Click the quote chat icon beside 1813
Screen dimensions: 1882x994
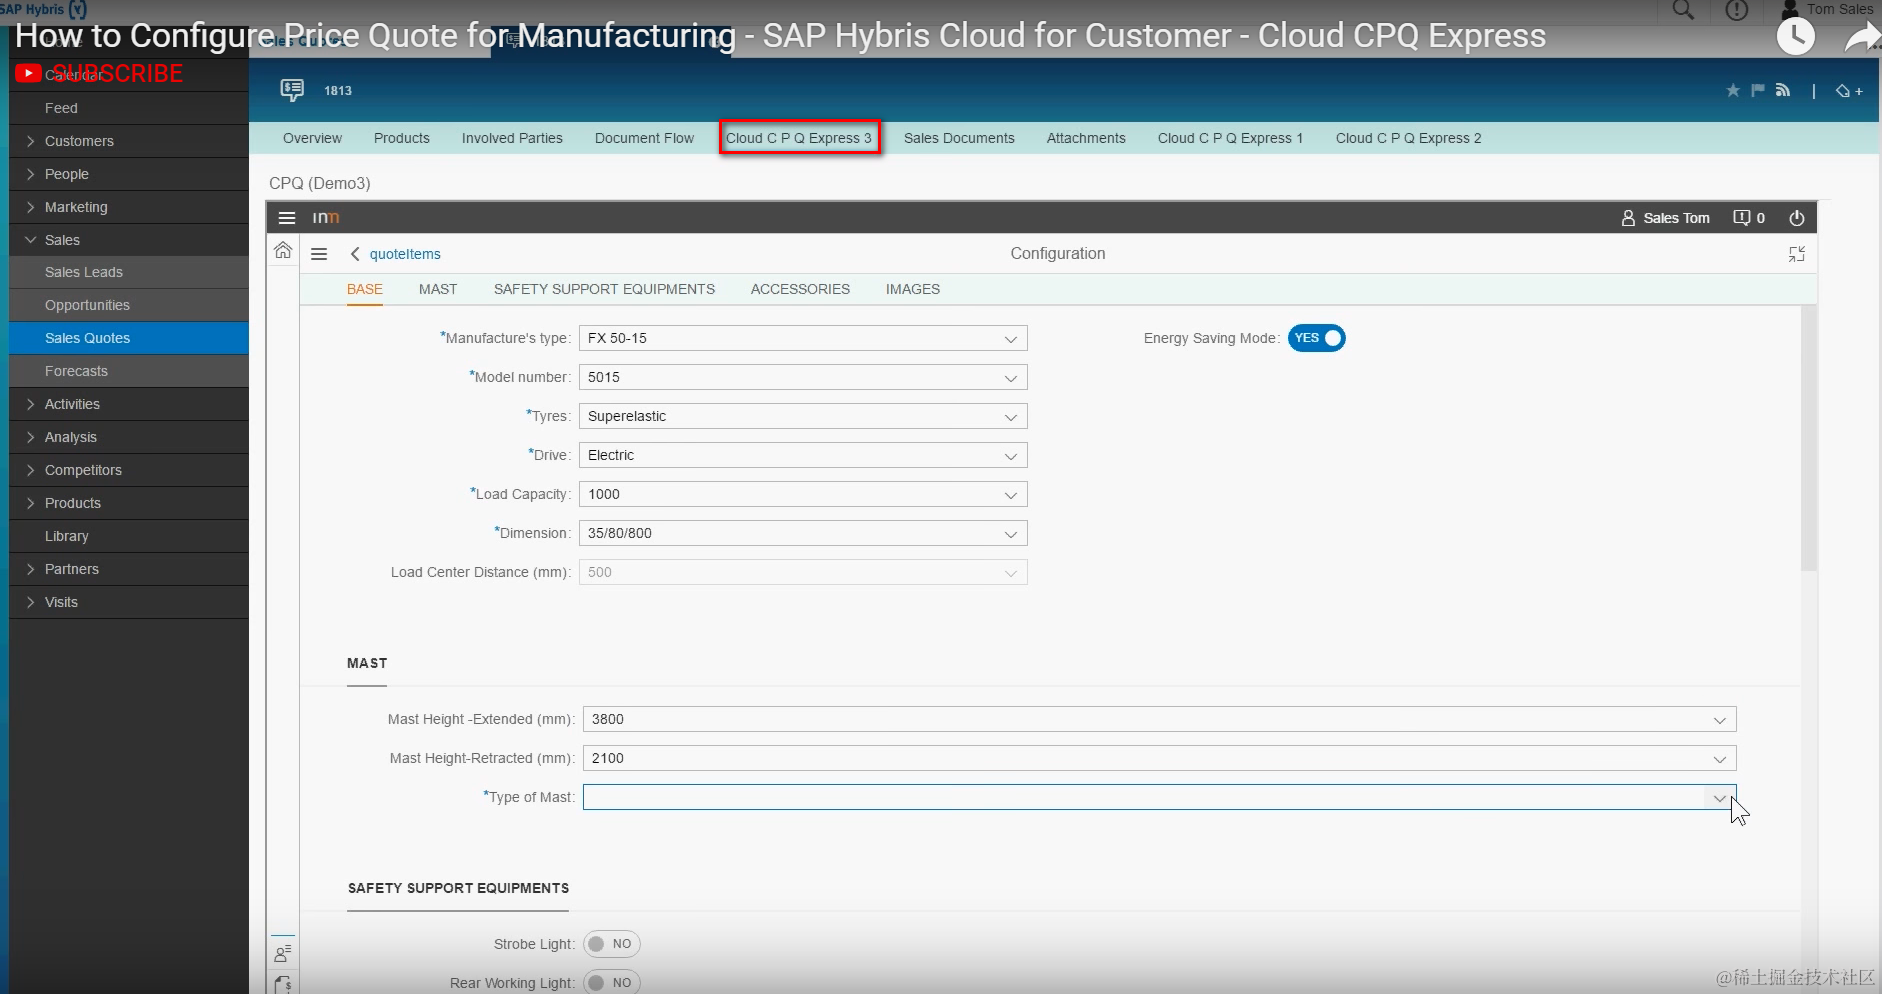(x=292, y=90)
